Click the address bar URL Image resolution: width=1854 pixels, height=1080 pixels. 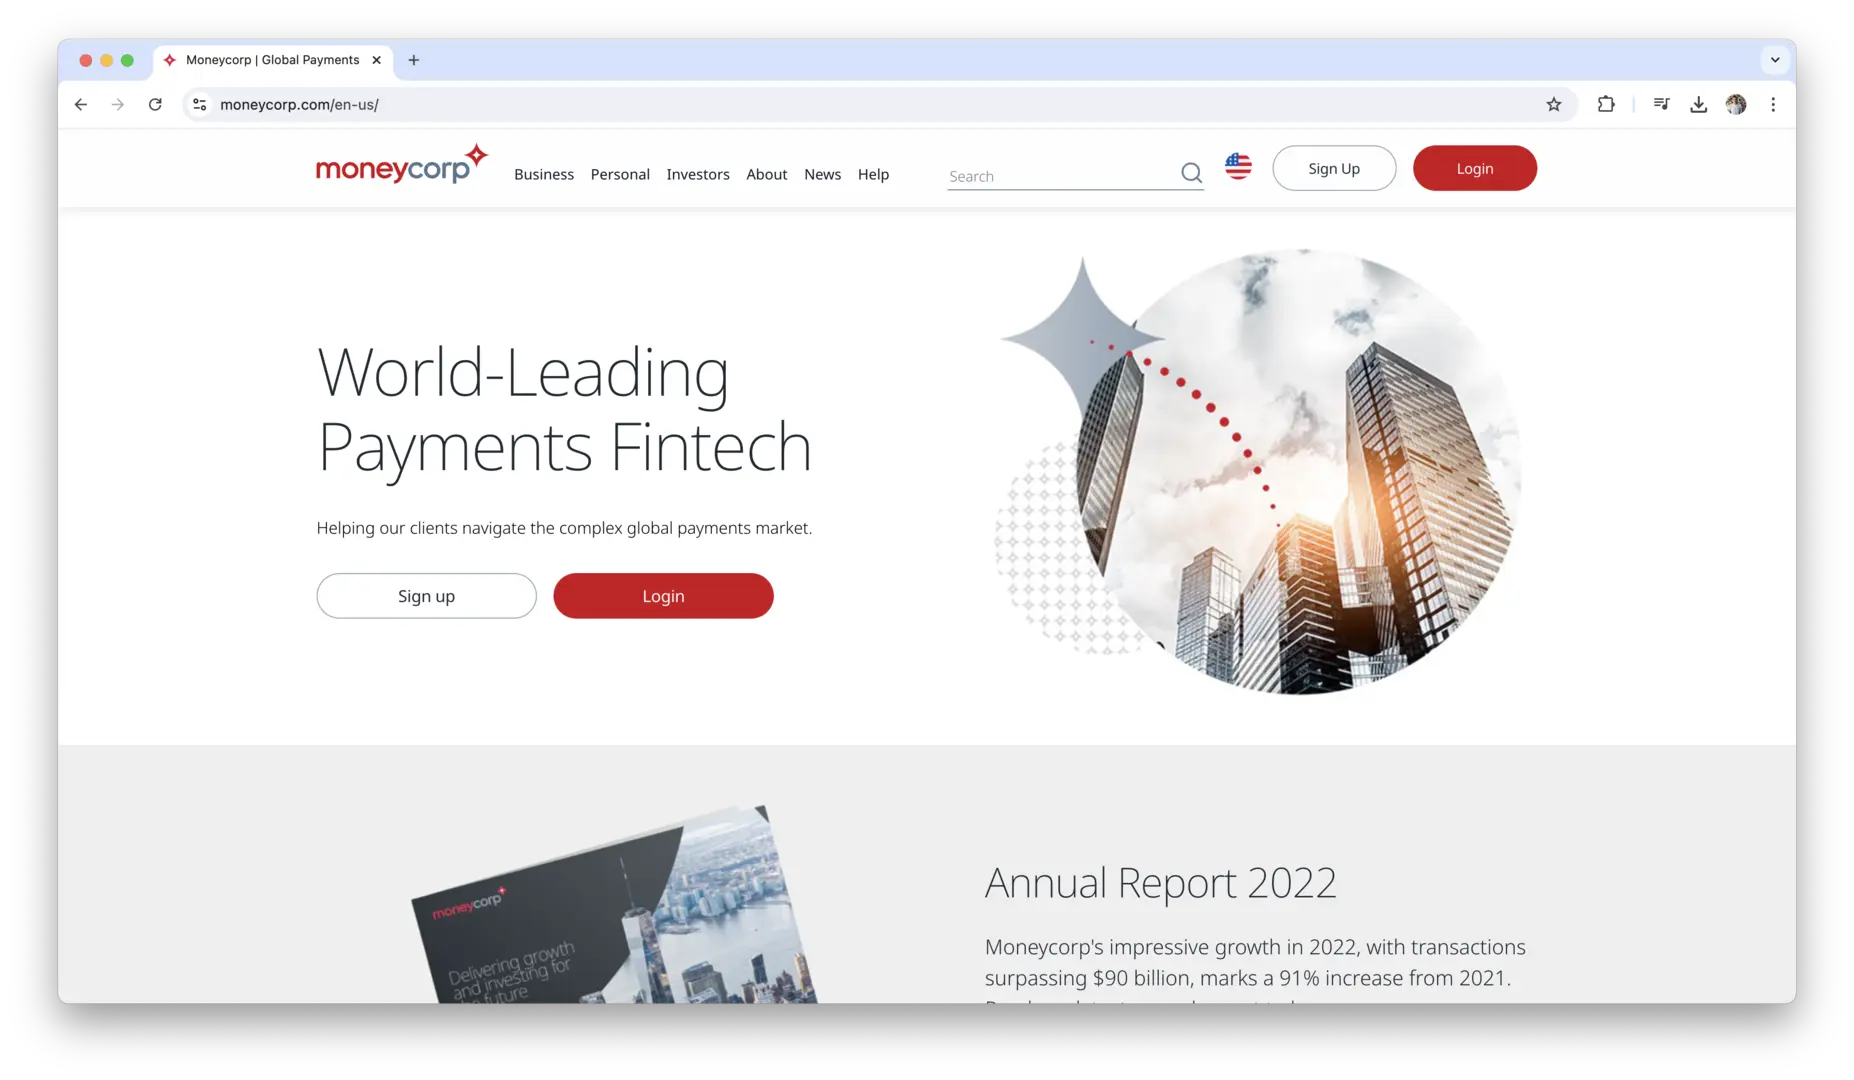(299, 104)
